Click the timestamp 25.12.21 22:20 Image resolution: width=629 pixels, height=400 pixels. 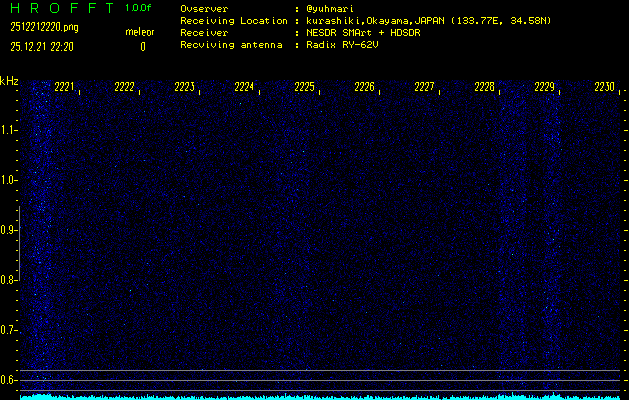[42, 47]
